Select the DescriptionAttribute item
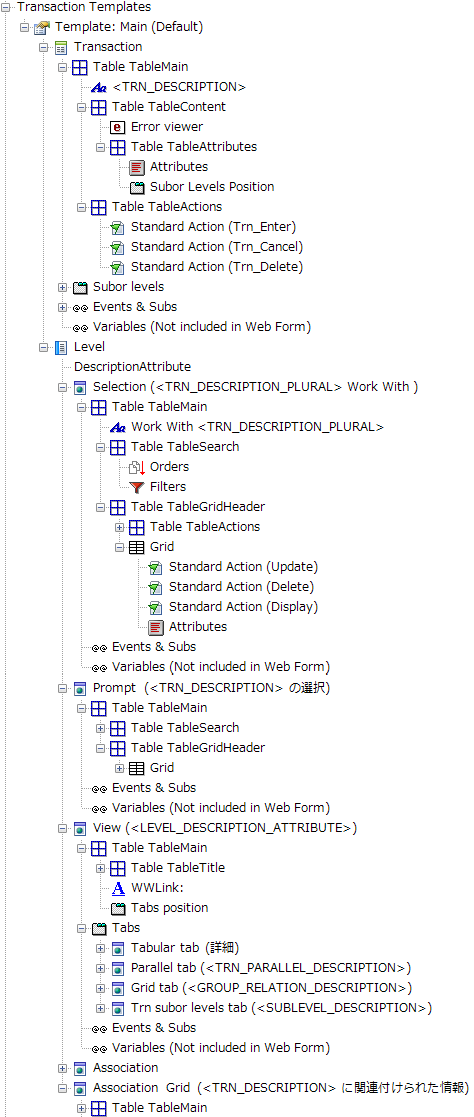474x1117 pixels. pyautogui.click(x=133, y=367)
